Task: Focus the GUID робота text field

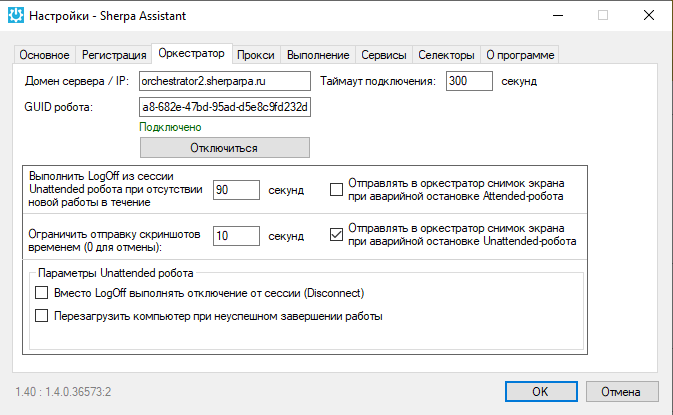Action: point(225,107)
